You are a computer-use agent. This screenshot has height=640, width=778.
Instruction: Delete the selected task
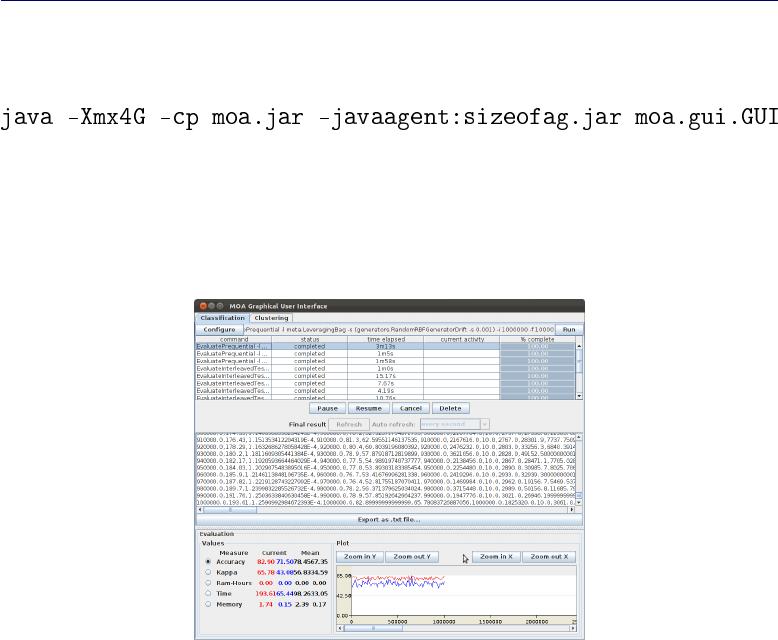[x=451, y=408]
